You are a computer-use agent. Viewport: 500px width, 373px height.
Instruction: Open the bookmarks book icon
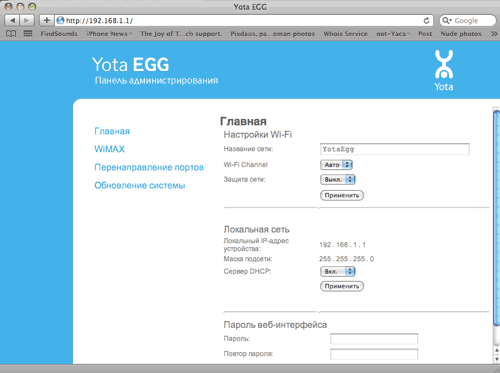tap(11, 34)
